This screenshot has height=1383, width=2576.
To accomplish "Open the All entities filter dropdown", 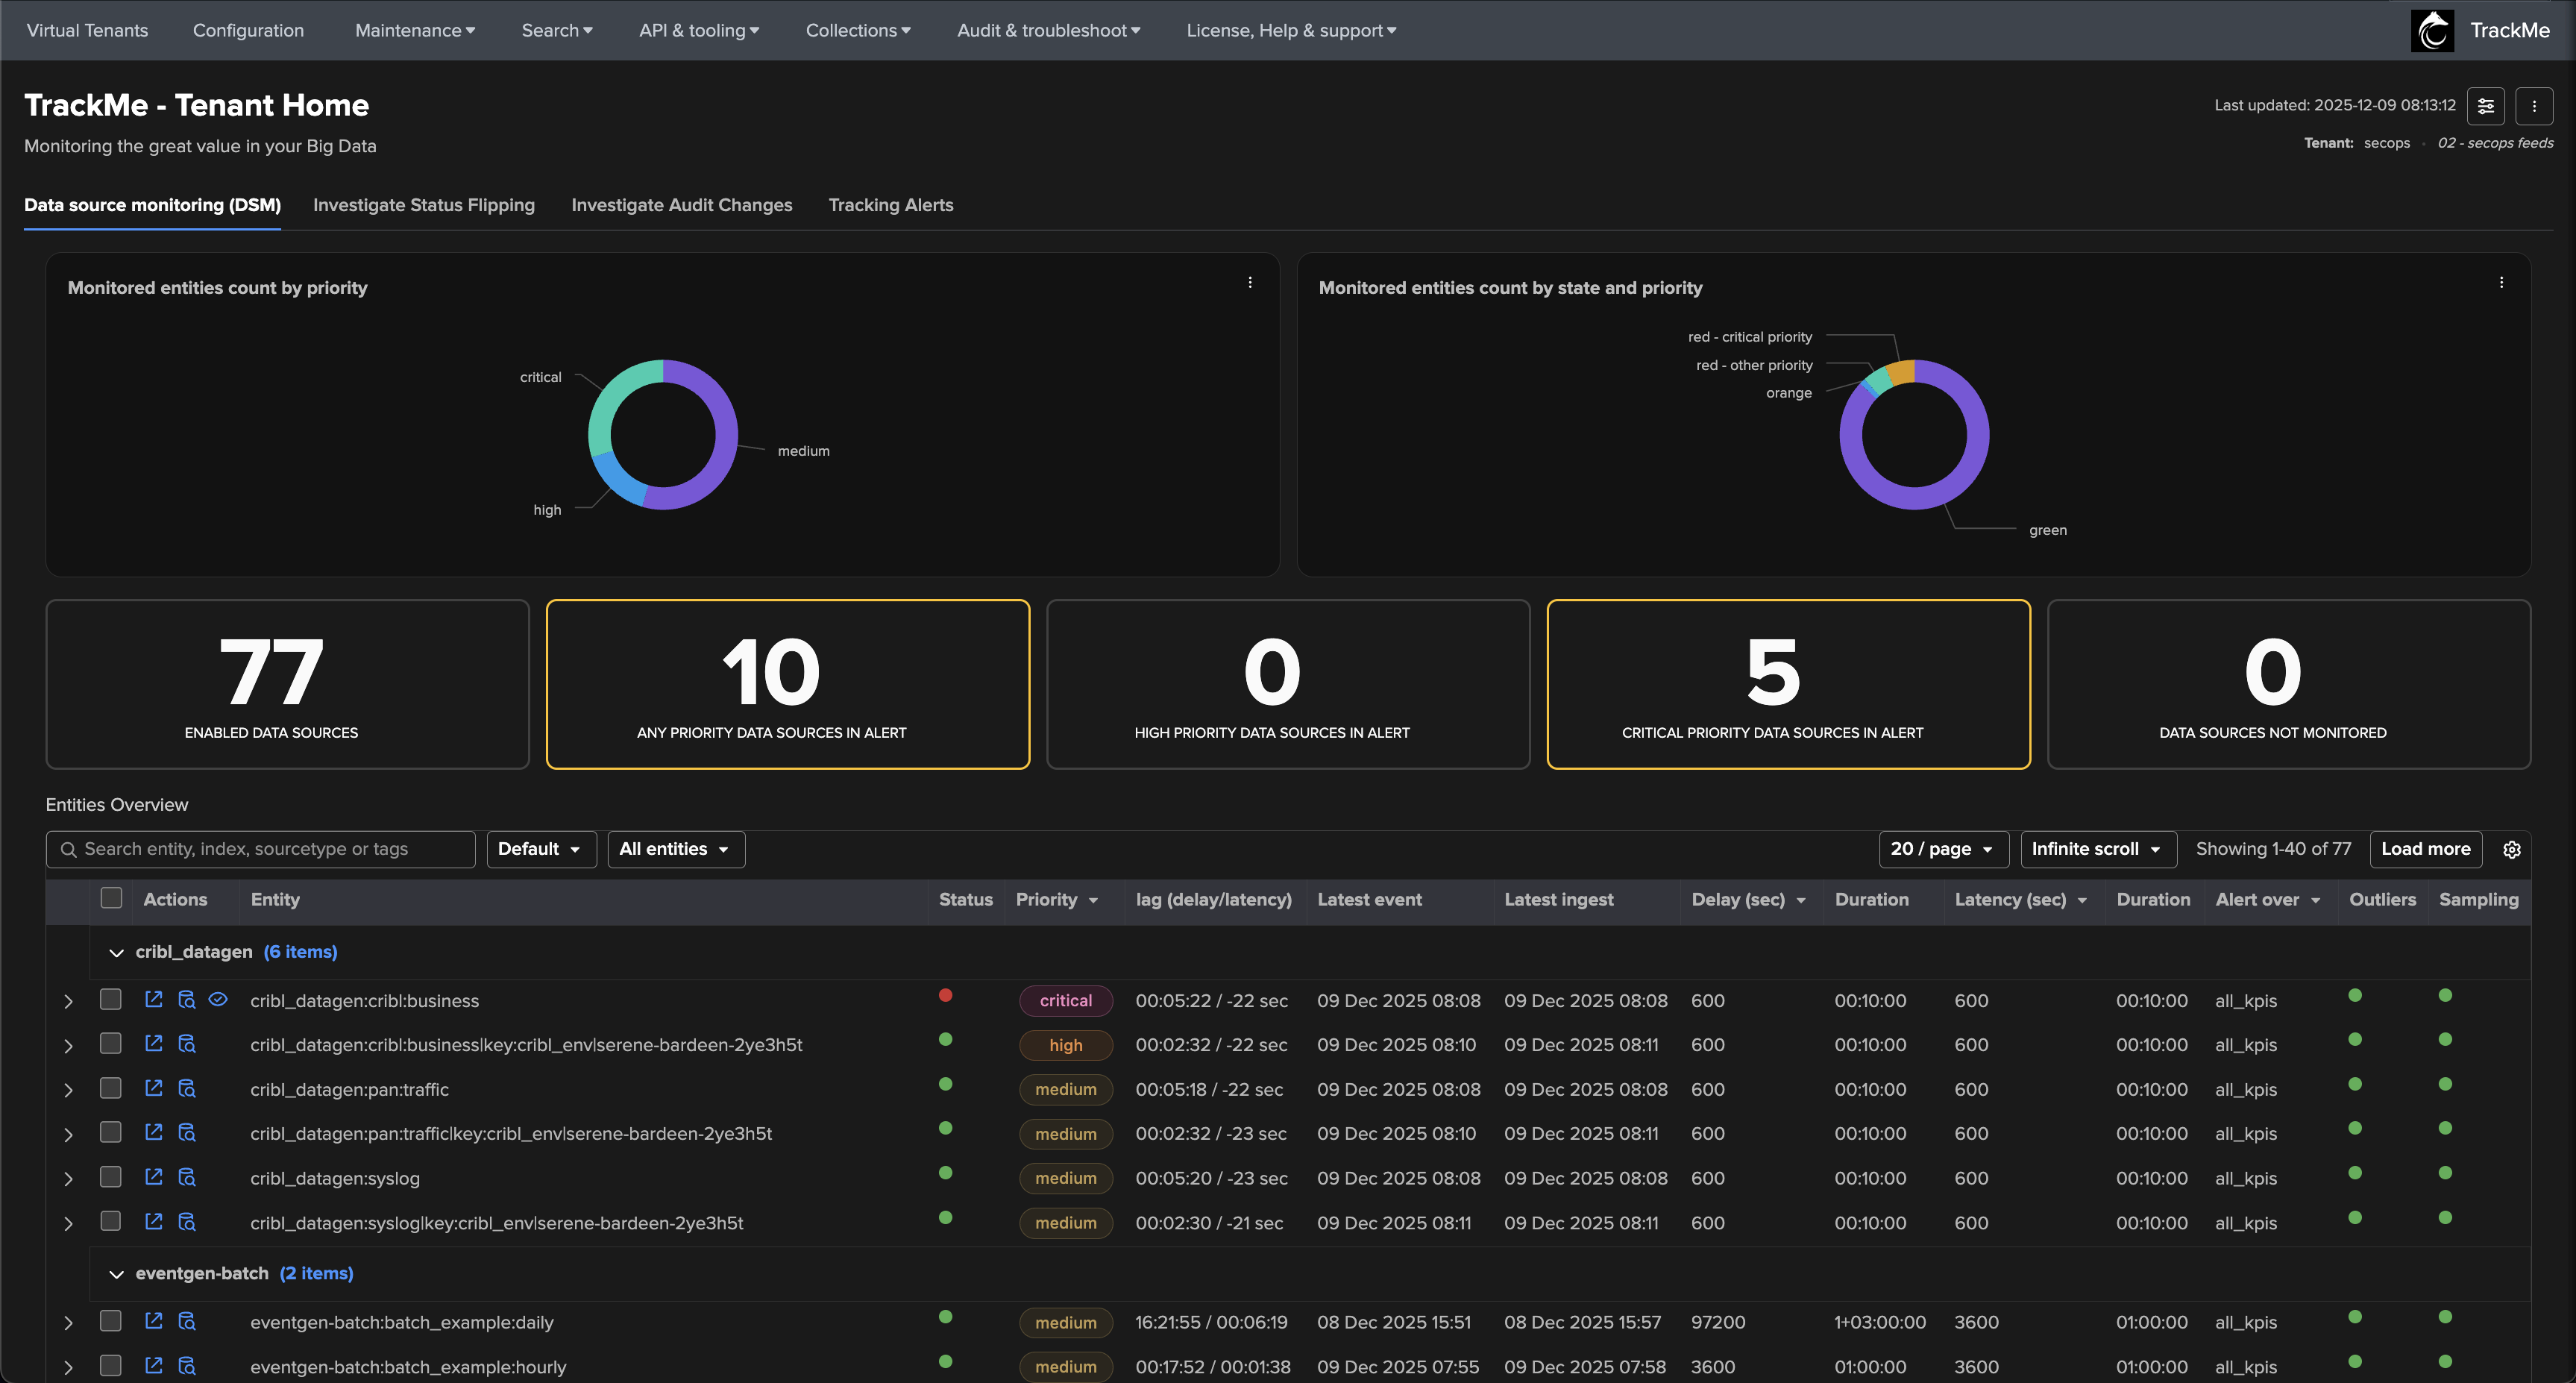I will coord(675,849).
